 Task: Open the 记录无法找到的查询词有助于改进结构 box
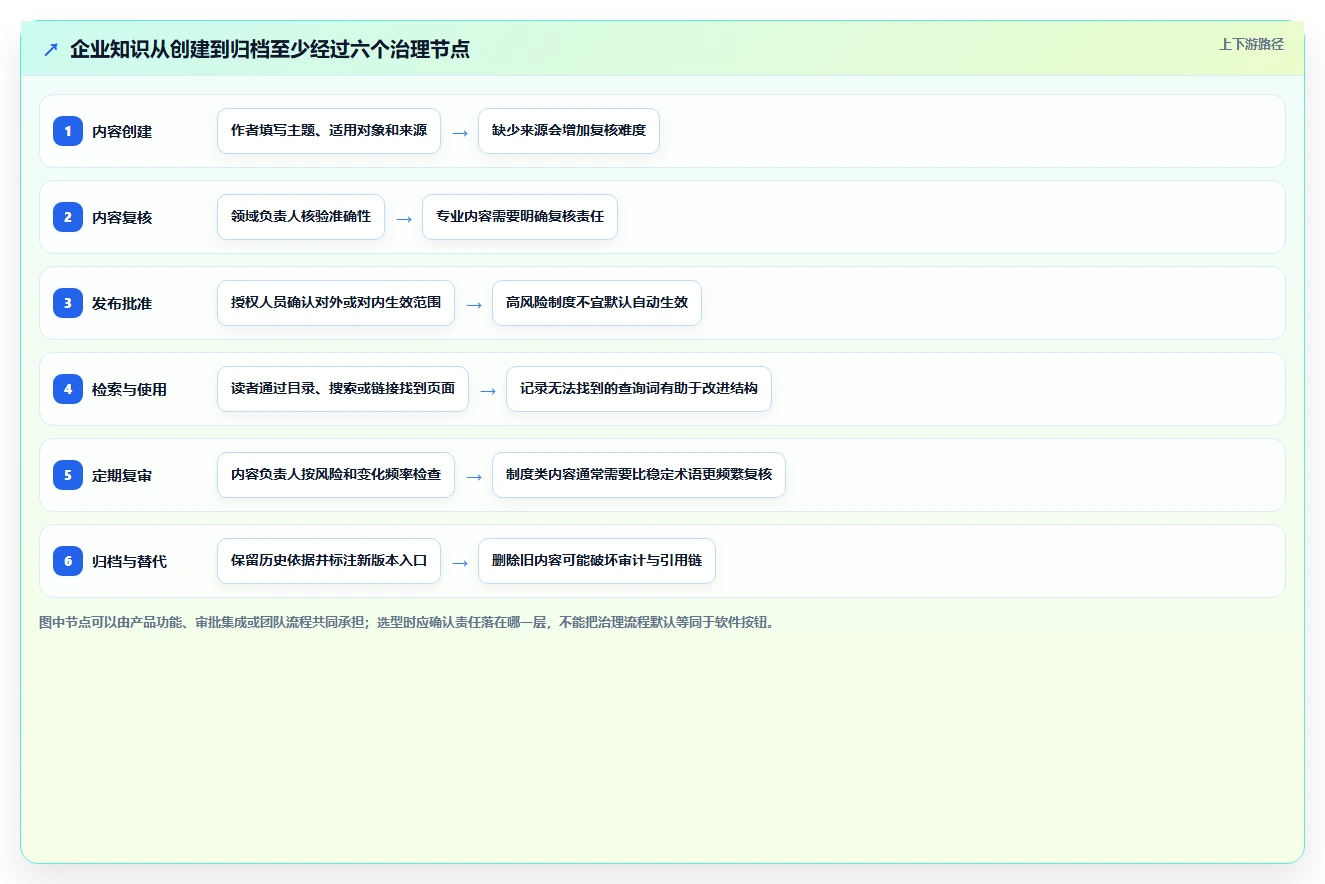click(639, 389)
